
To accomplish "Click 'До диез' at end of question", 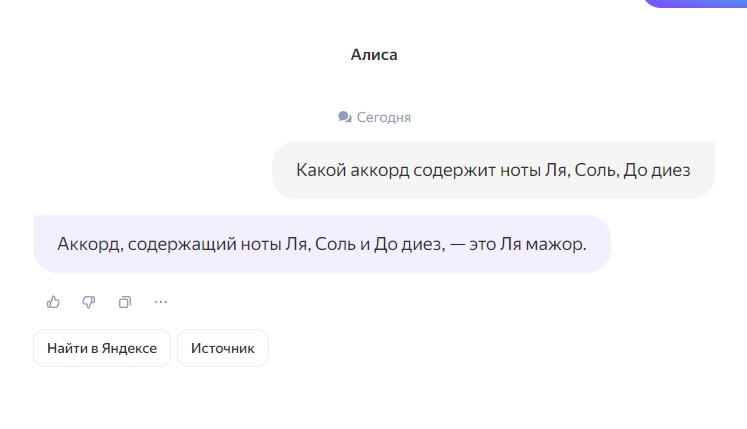I will tap(656, 170).
